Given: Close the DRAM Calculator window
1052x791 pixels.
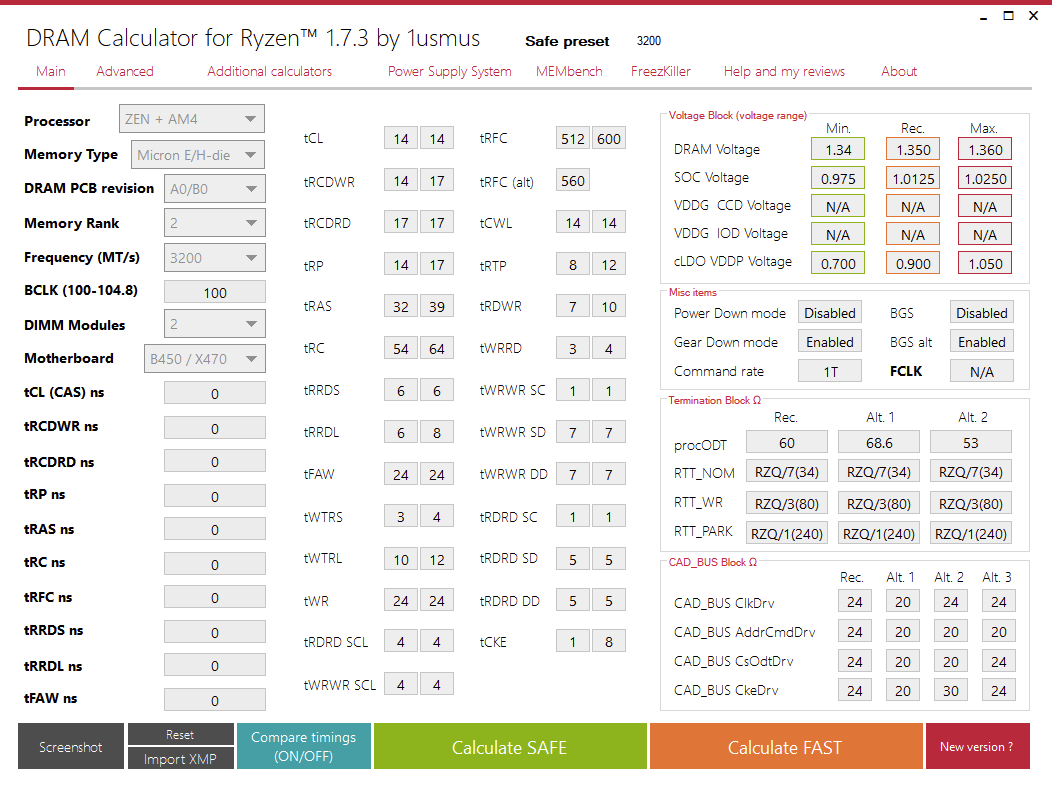Looking at the screenshot, I should click(1033, 15).
